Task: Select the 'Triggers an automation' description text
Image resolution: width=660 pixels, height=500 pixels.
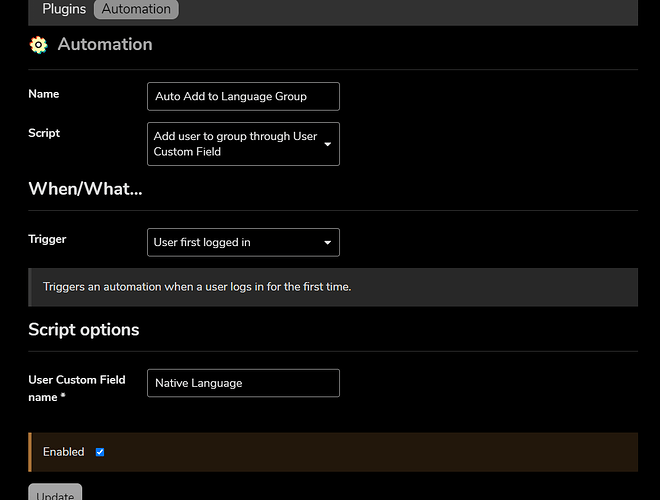Action: [x=197, y=287]
